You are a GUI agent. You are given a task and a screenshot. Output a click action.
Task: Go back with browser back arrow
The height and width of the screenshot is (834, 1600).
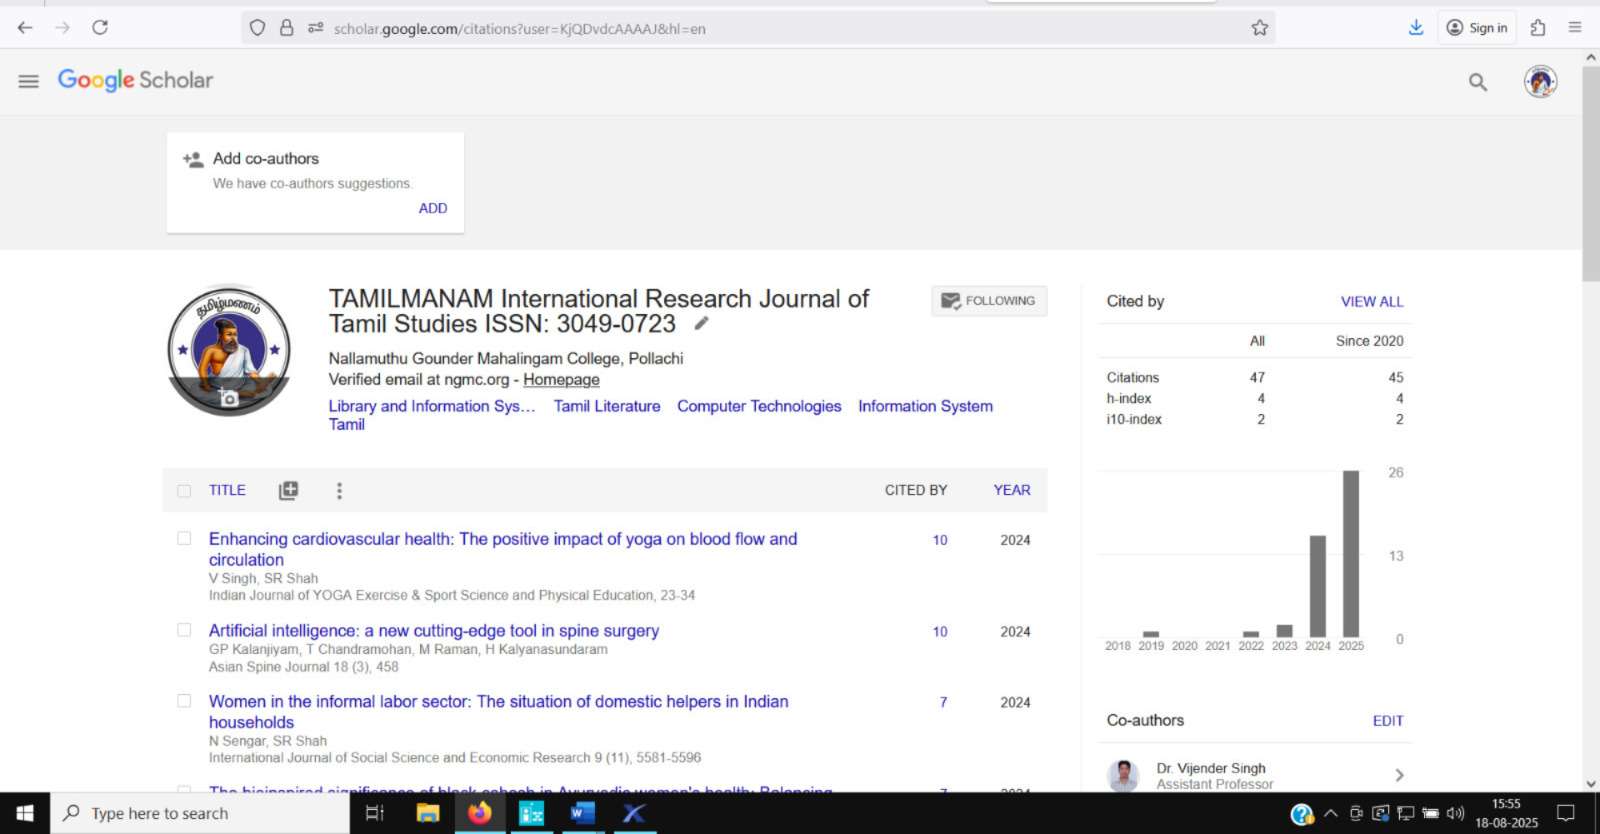[x=25, y=28]
